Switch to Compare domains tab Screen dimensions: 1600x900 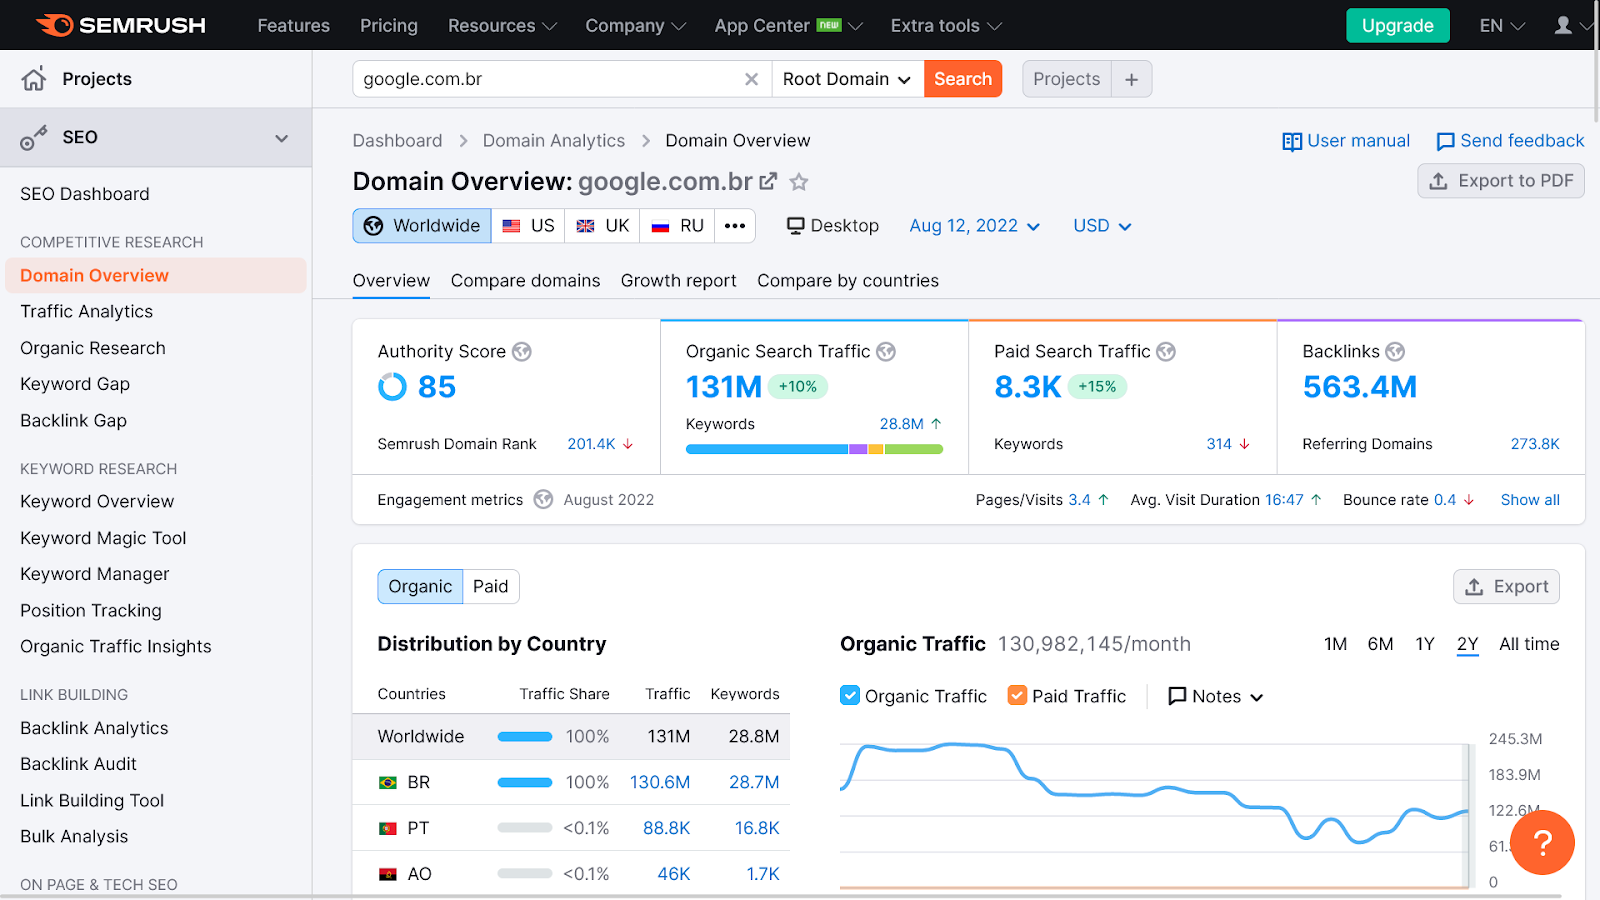(525, 281)
